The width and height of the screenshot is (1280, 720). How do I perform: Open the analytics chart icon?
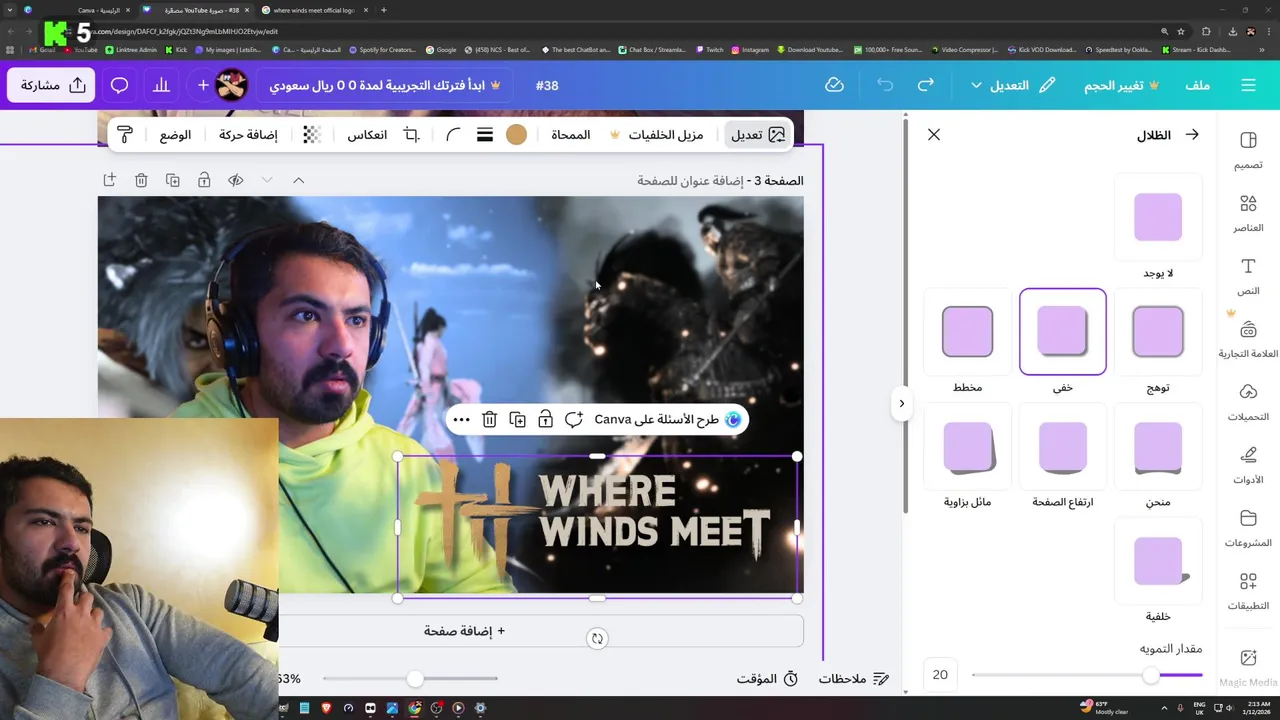pyautogui.click(x=160, y=85)
